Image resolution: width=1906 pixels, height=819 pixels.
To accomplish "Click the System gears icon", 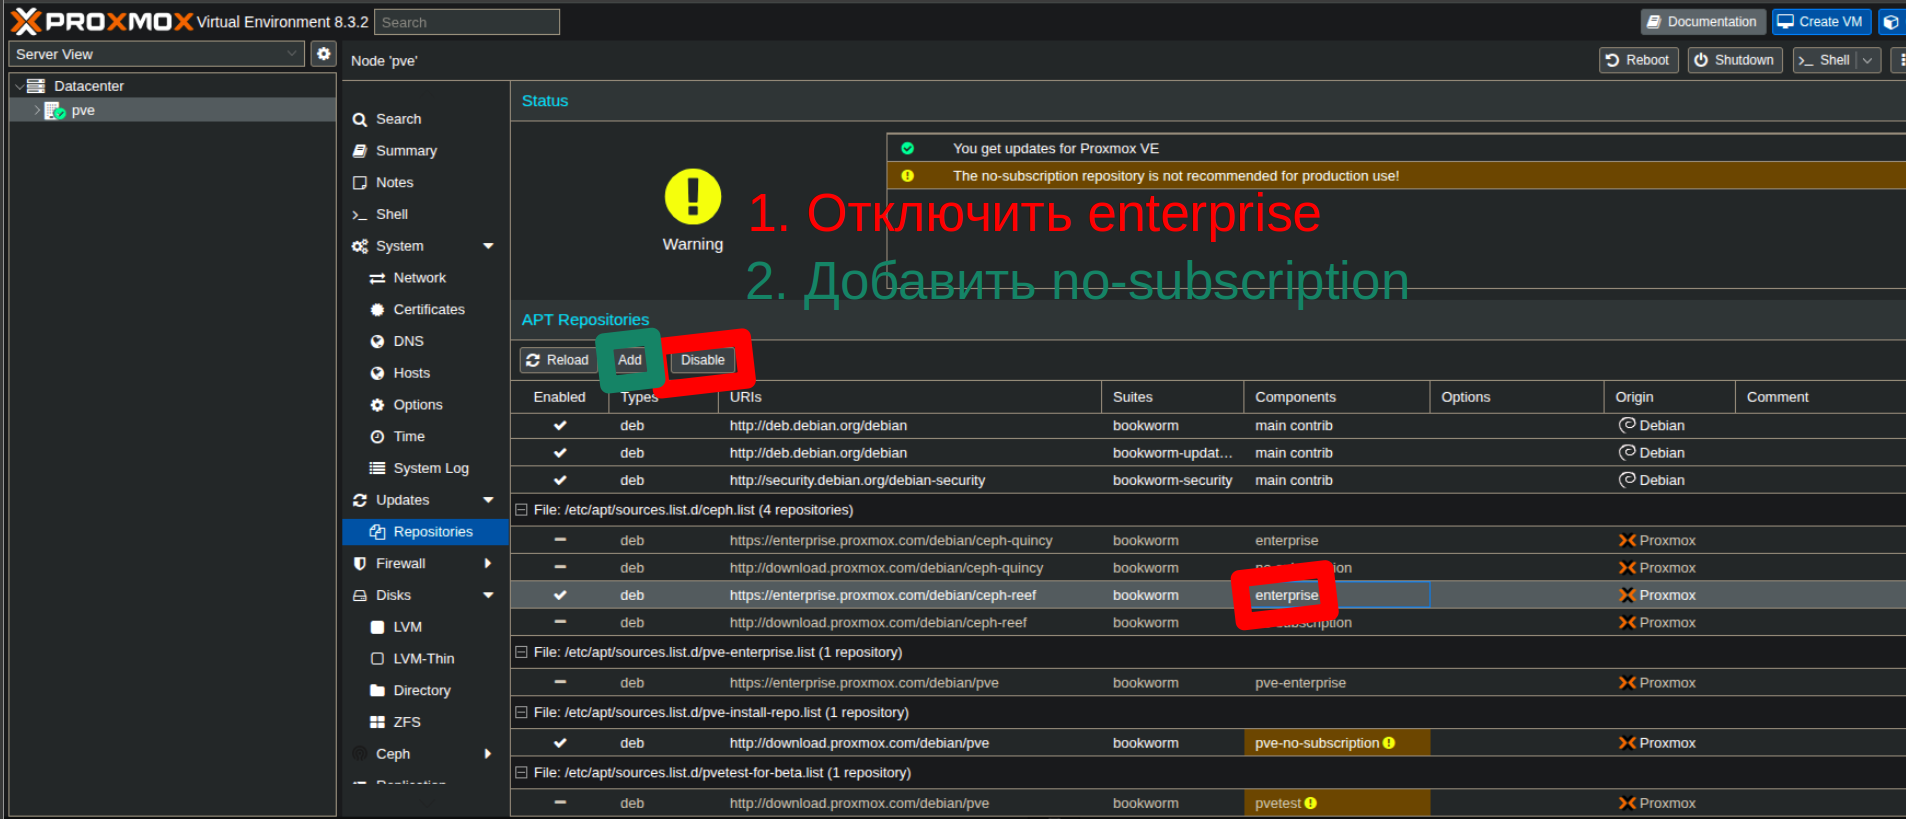I will tap(360, 246).
